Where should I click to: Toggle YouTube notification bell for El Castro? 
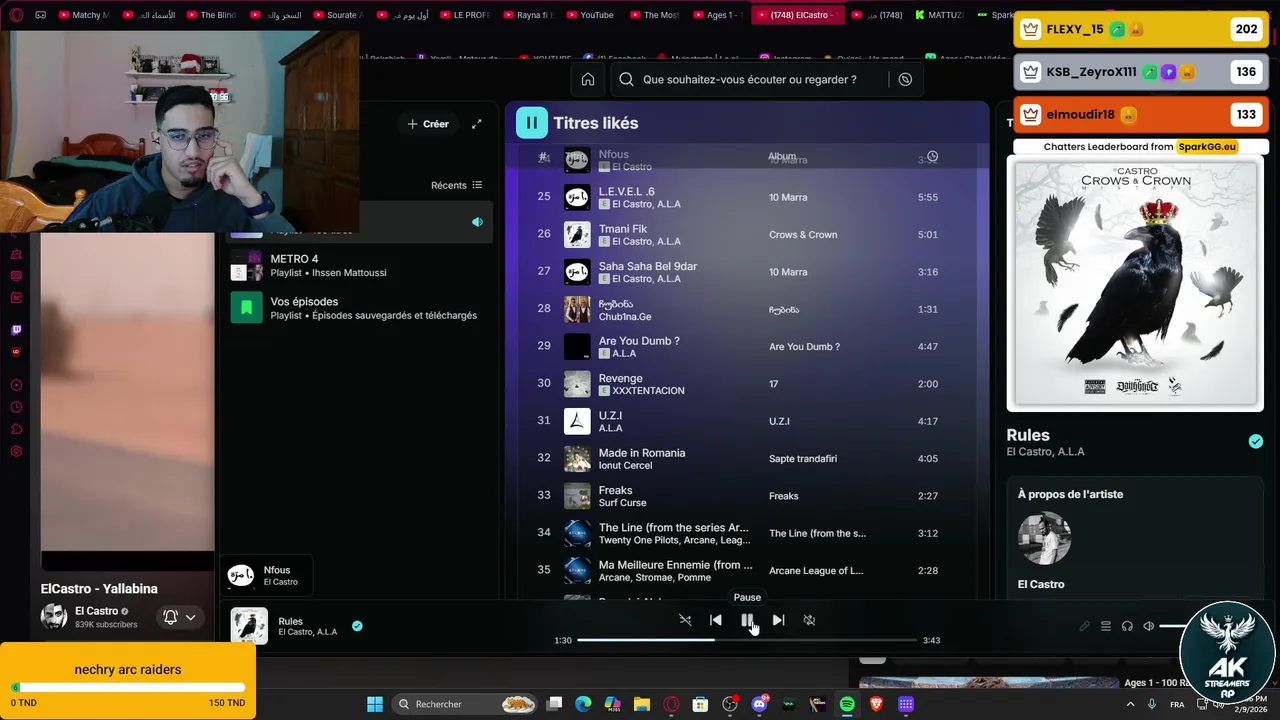pos(170,617)
